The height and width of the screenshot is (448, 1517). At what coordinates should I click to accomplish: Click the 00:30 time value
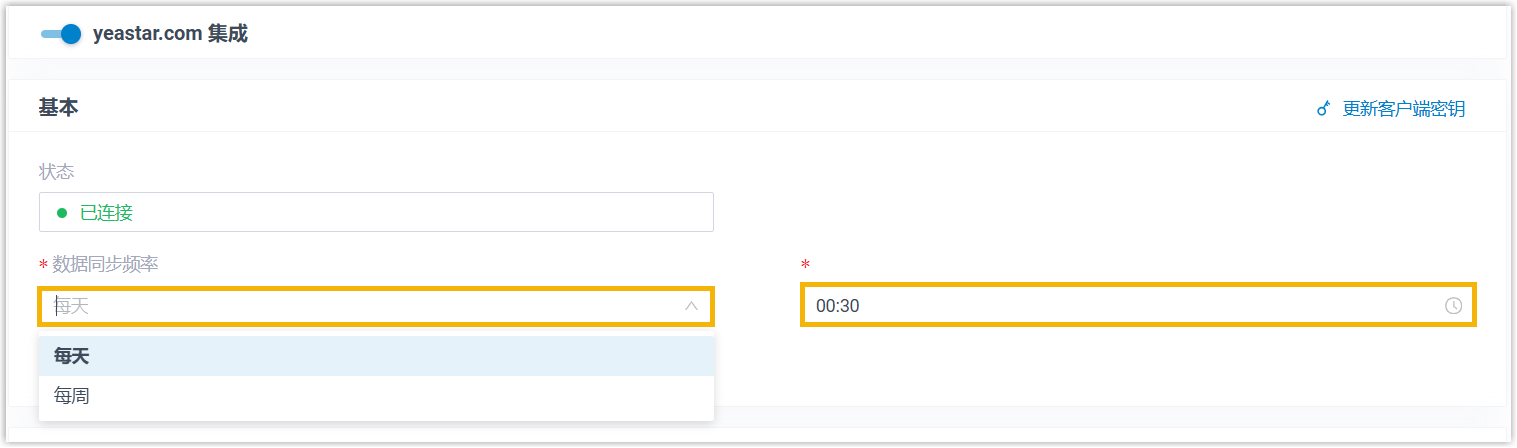click(x=838, y=306)
